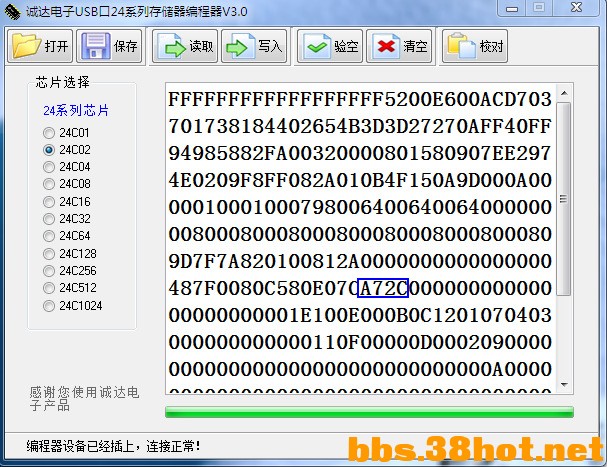Click hex line containing 110F00000D
The image size is (607, 467).
(x=360, y=342)
